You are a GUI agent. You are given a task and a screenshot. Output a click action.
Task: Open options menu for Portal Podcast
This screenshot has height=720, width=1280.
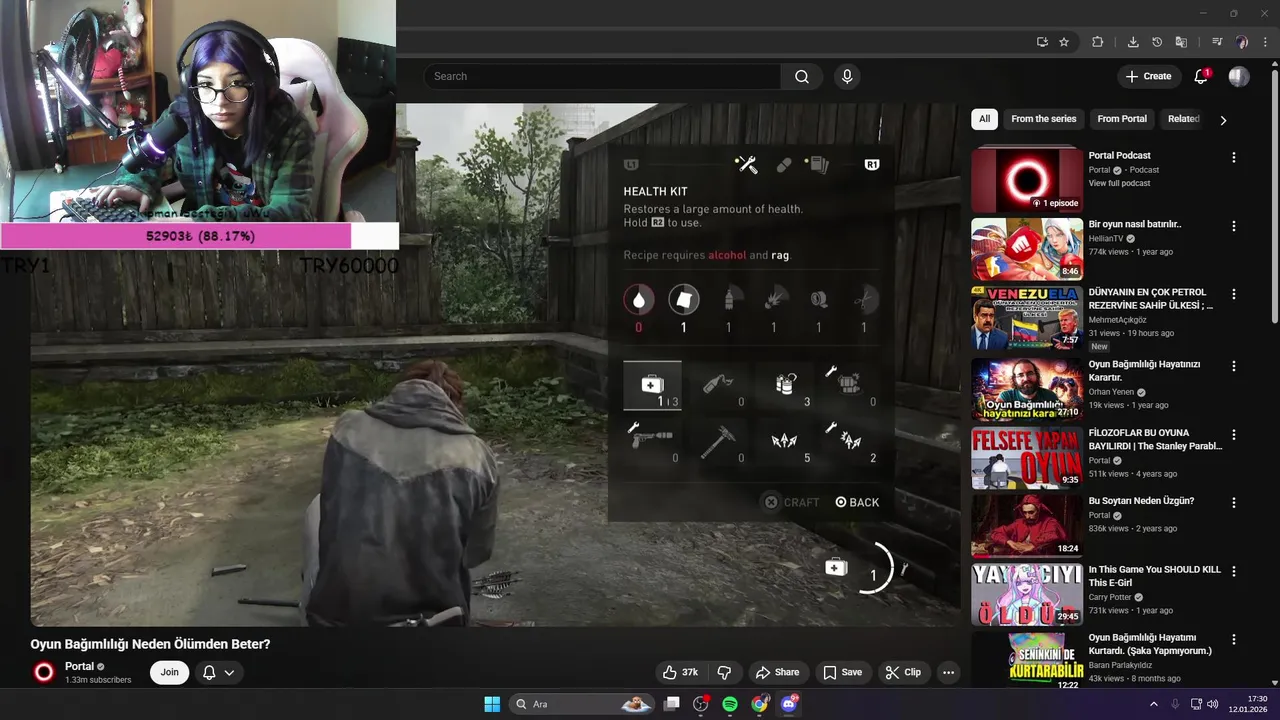[x=1233, y=158]
